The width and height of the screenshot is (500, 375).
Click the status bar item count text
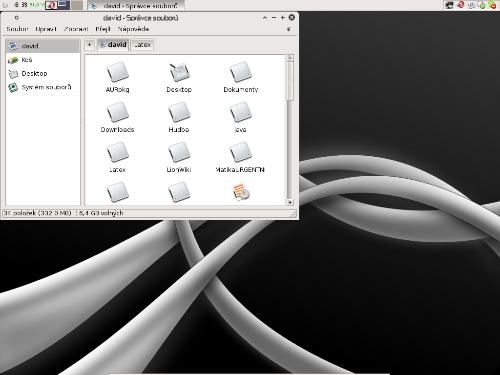63,213
